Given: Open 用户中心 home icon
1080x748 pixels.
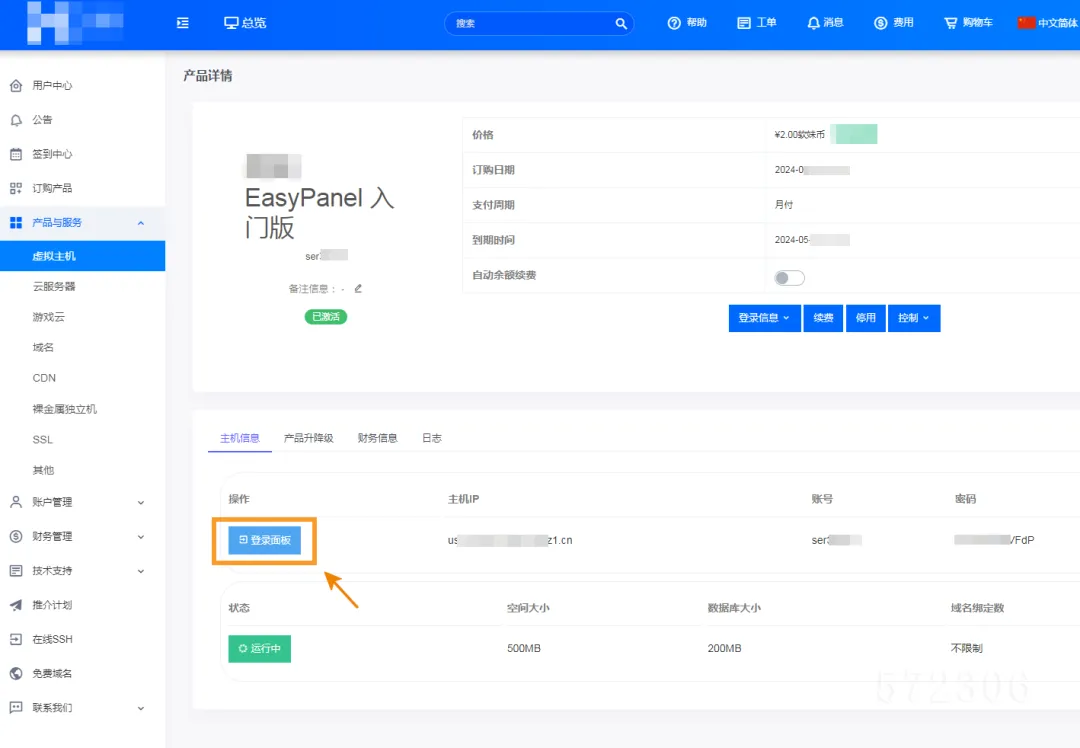Looking at the screenshot, I should (16, 85).
